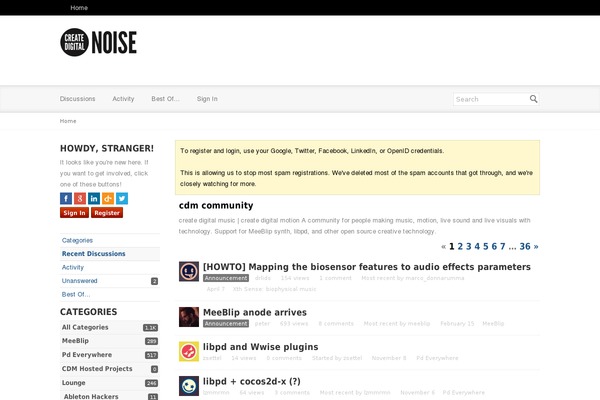Go to previous page using « arrow
Image resolution: width=600 pixels, height=400 pixels.
(x=443, y=247)
